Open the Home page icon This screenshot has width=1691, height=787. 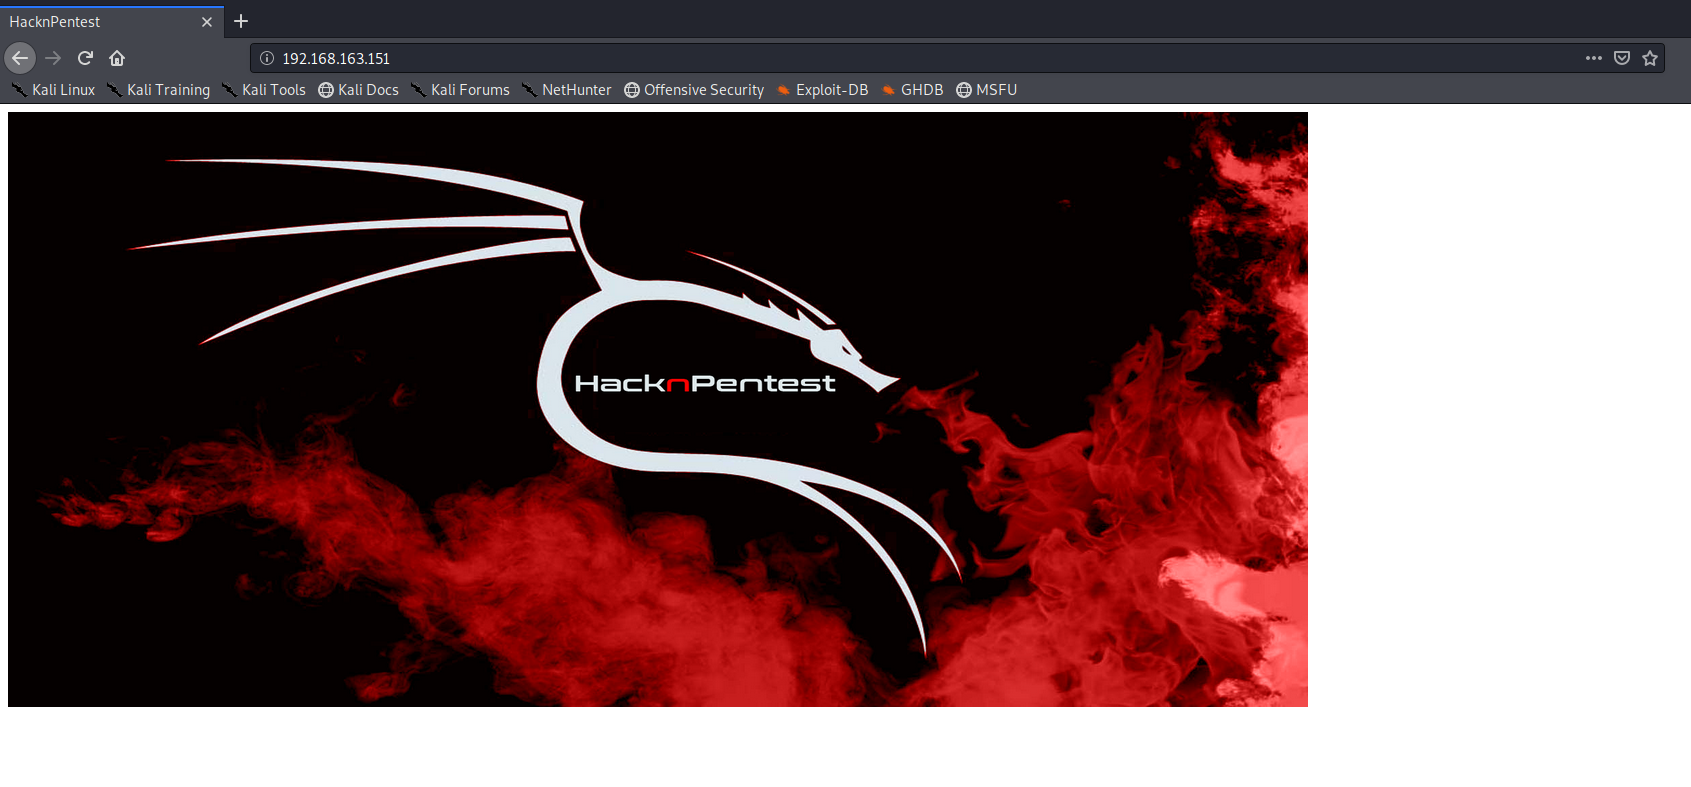pyautogui.click(x=117, y=58)
